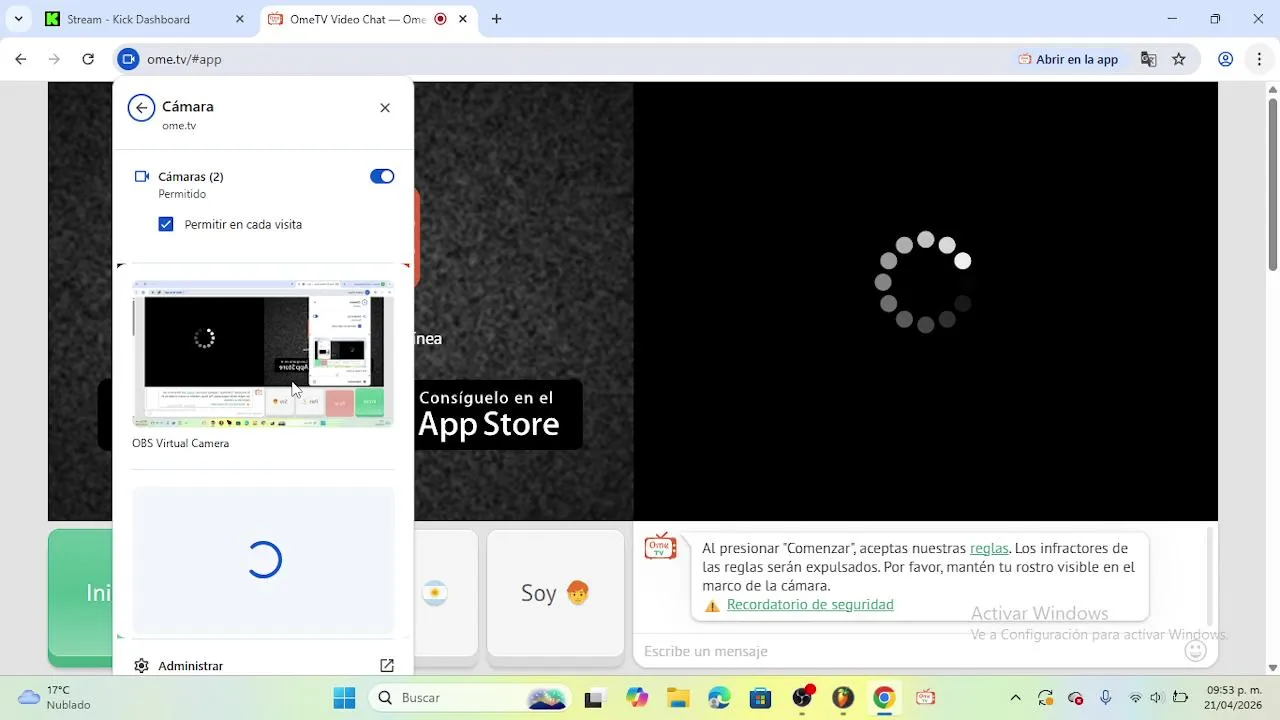
Task: Click the recording indicator on the OmeTV tab
Action: (440, 19)
